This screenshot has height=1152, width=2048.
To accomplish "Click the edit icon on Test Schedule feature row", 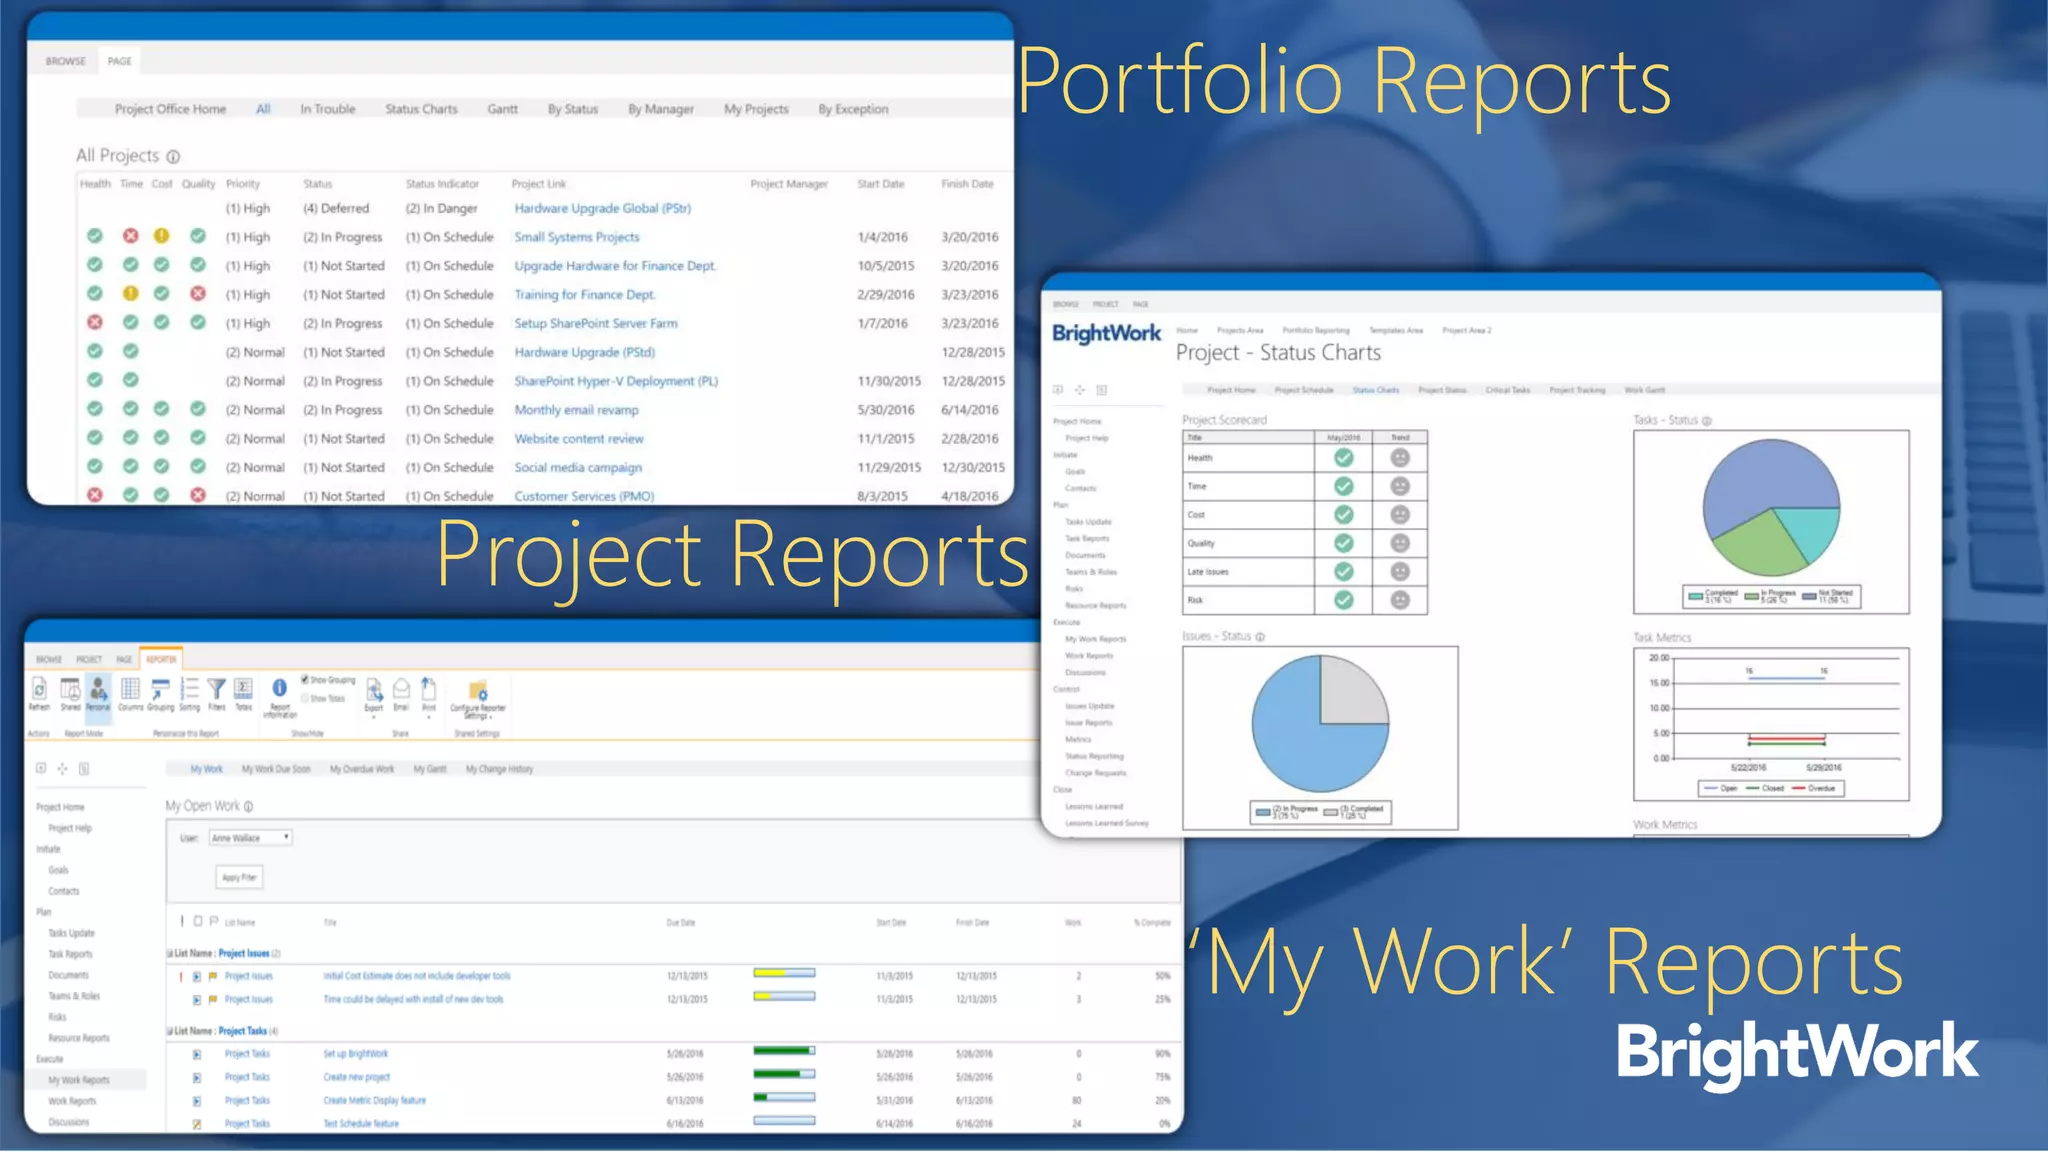I will (x=197, y=1124).
